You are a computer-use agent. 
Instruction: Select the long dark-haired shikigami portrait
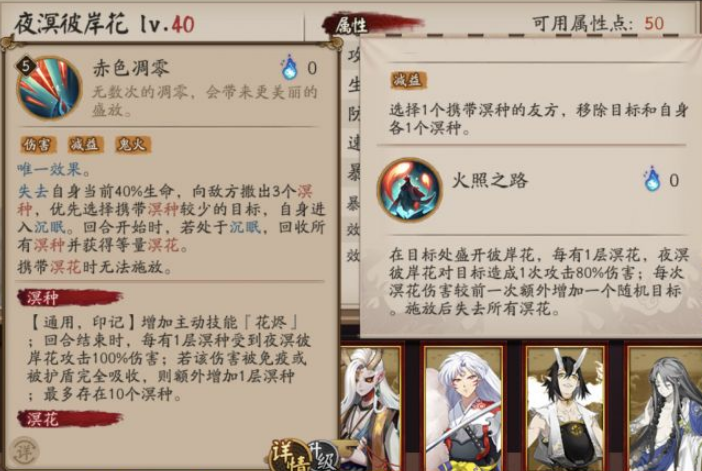click(x=664, y=408)
